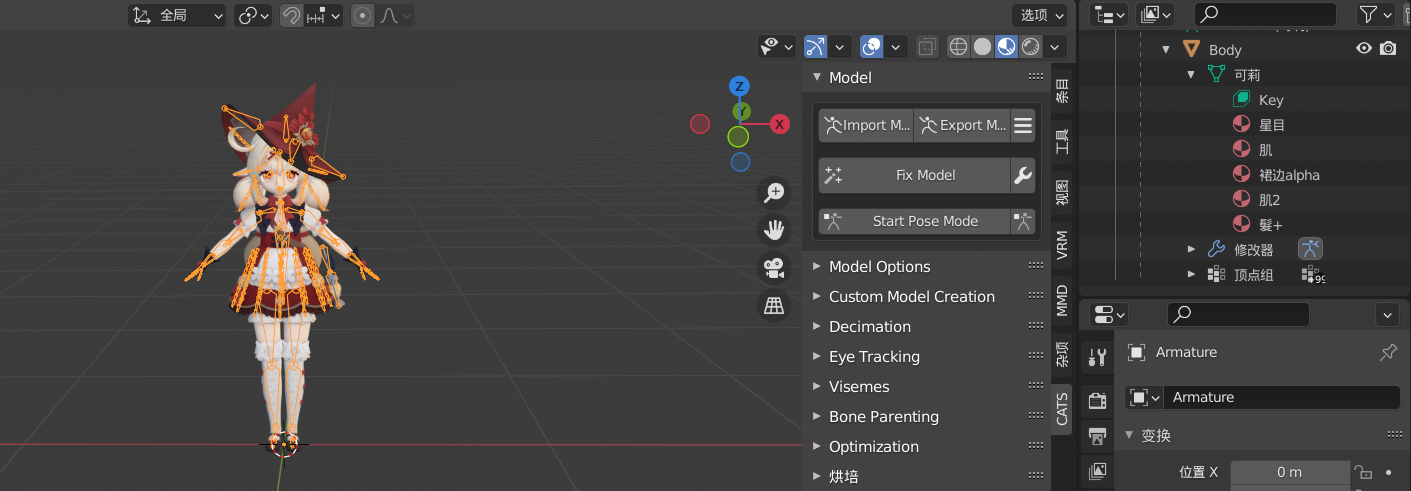The height and width of the screenshot is (491, 1411).
Task: Toggle the snapping magnet icon
Action: click(291, 15)
